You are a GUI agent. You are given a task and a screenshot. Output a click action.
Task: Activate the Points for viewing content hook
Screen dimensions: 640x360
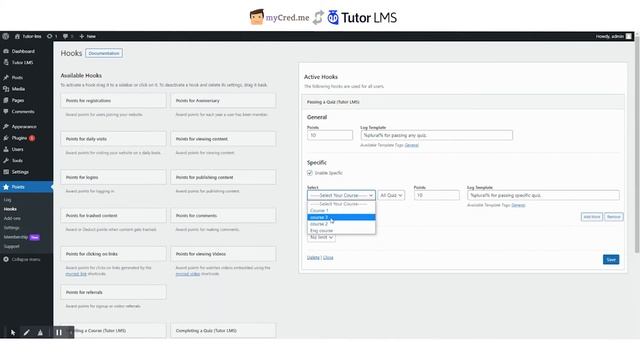pos(223,139)
